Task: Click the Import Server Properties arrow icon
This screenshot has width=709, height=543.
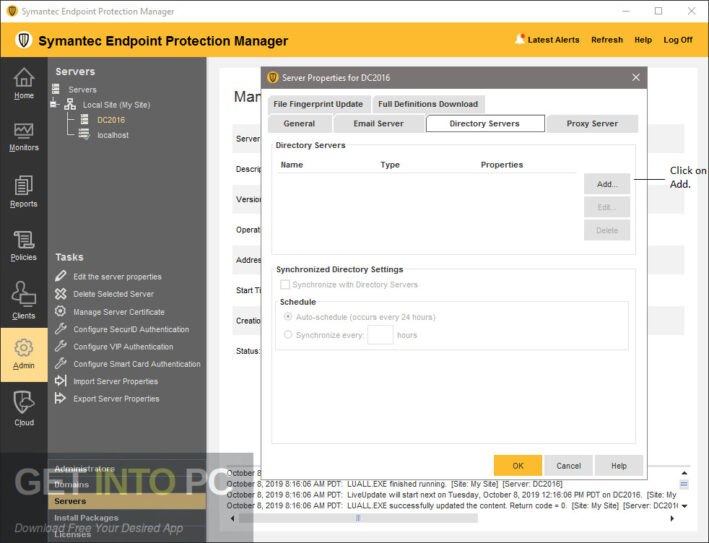Action: click(61, 381)
